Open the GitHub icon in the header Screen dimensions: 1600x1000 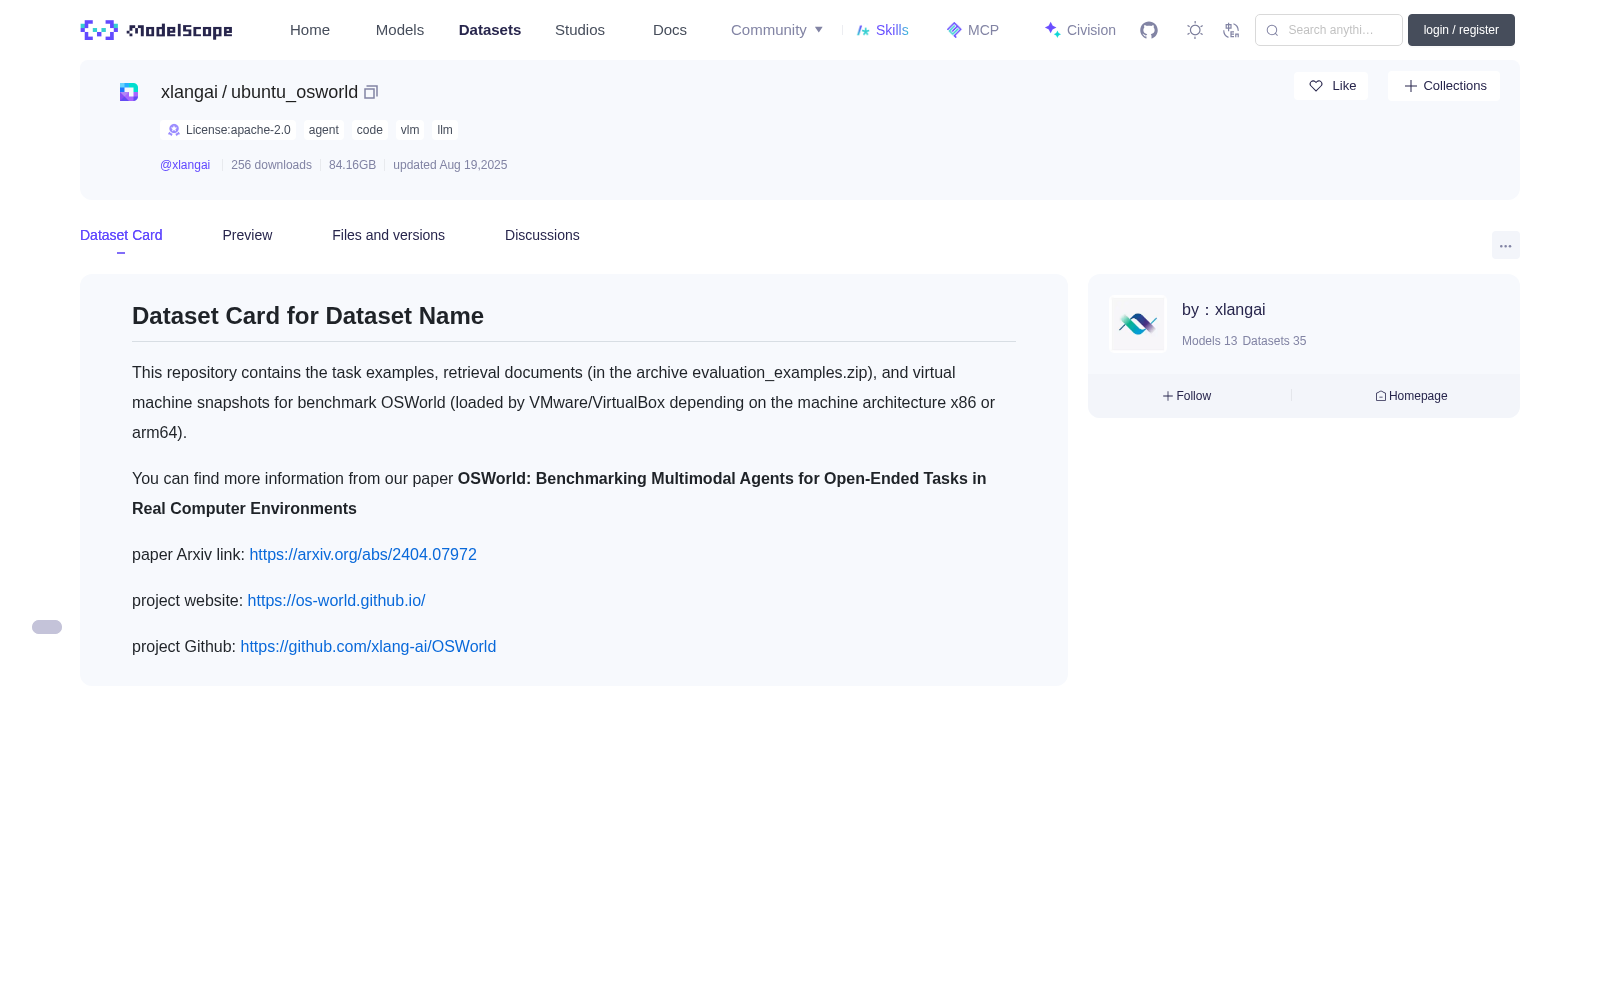tap(1149, 30)
